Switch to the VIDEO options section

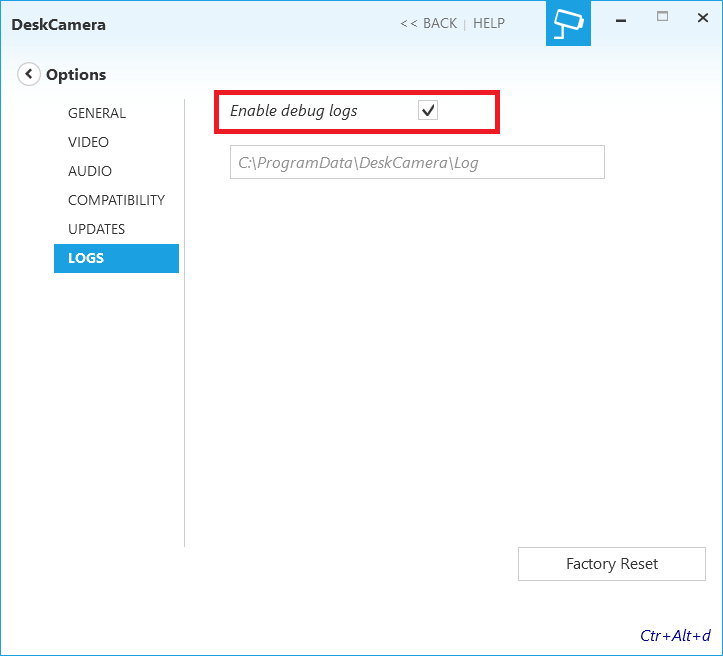[89, 142]
